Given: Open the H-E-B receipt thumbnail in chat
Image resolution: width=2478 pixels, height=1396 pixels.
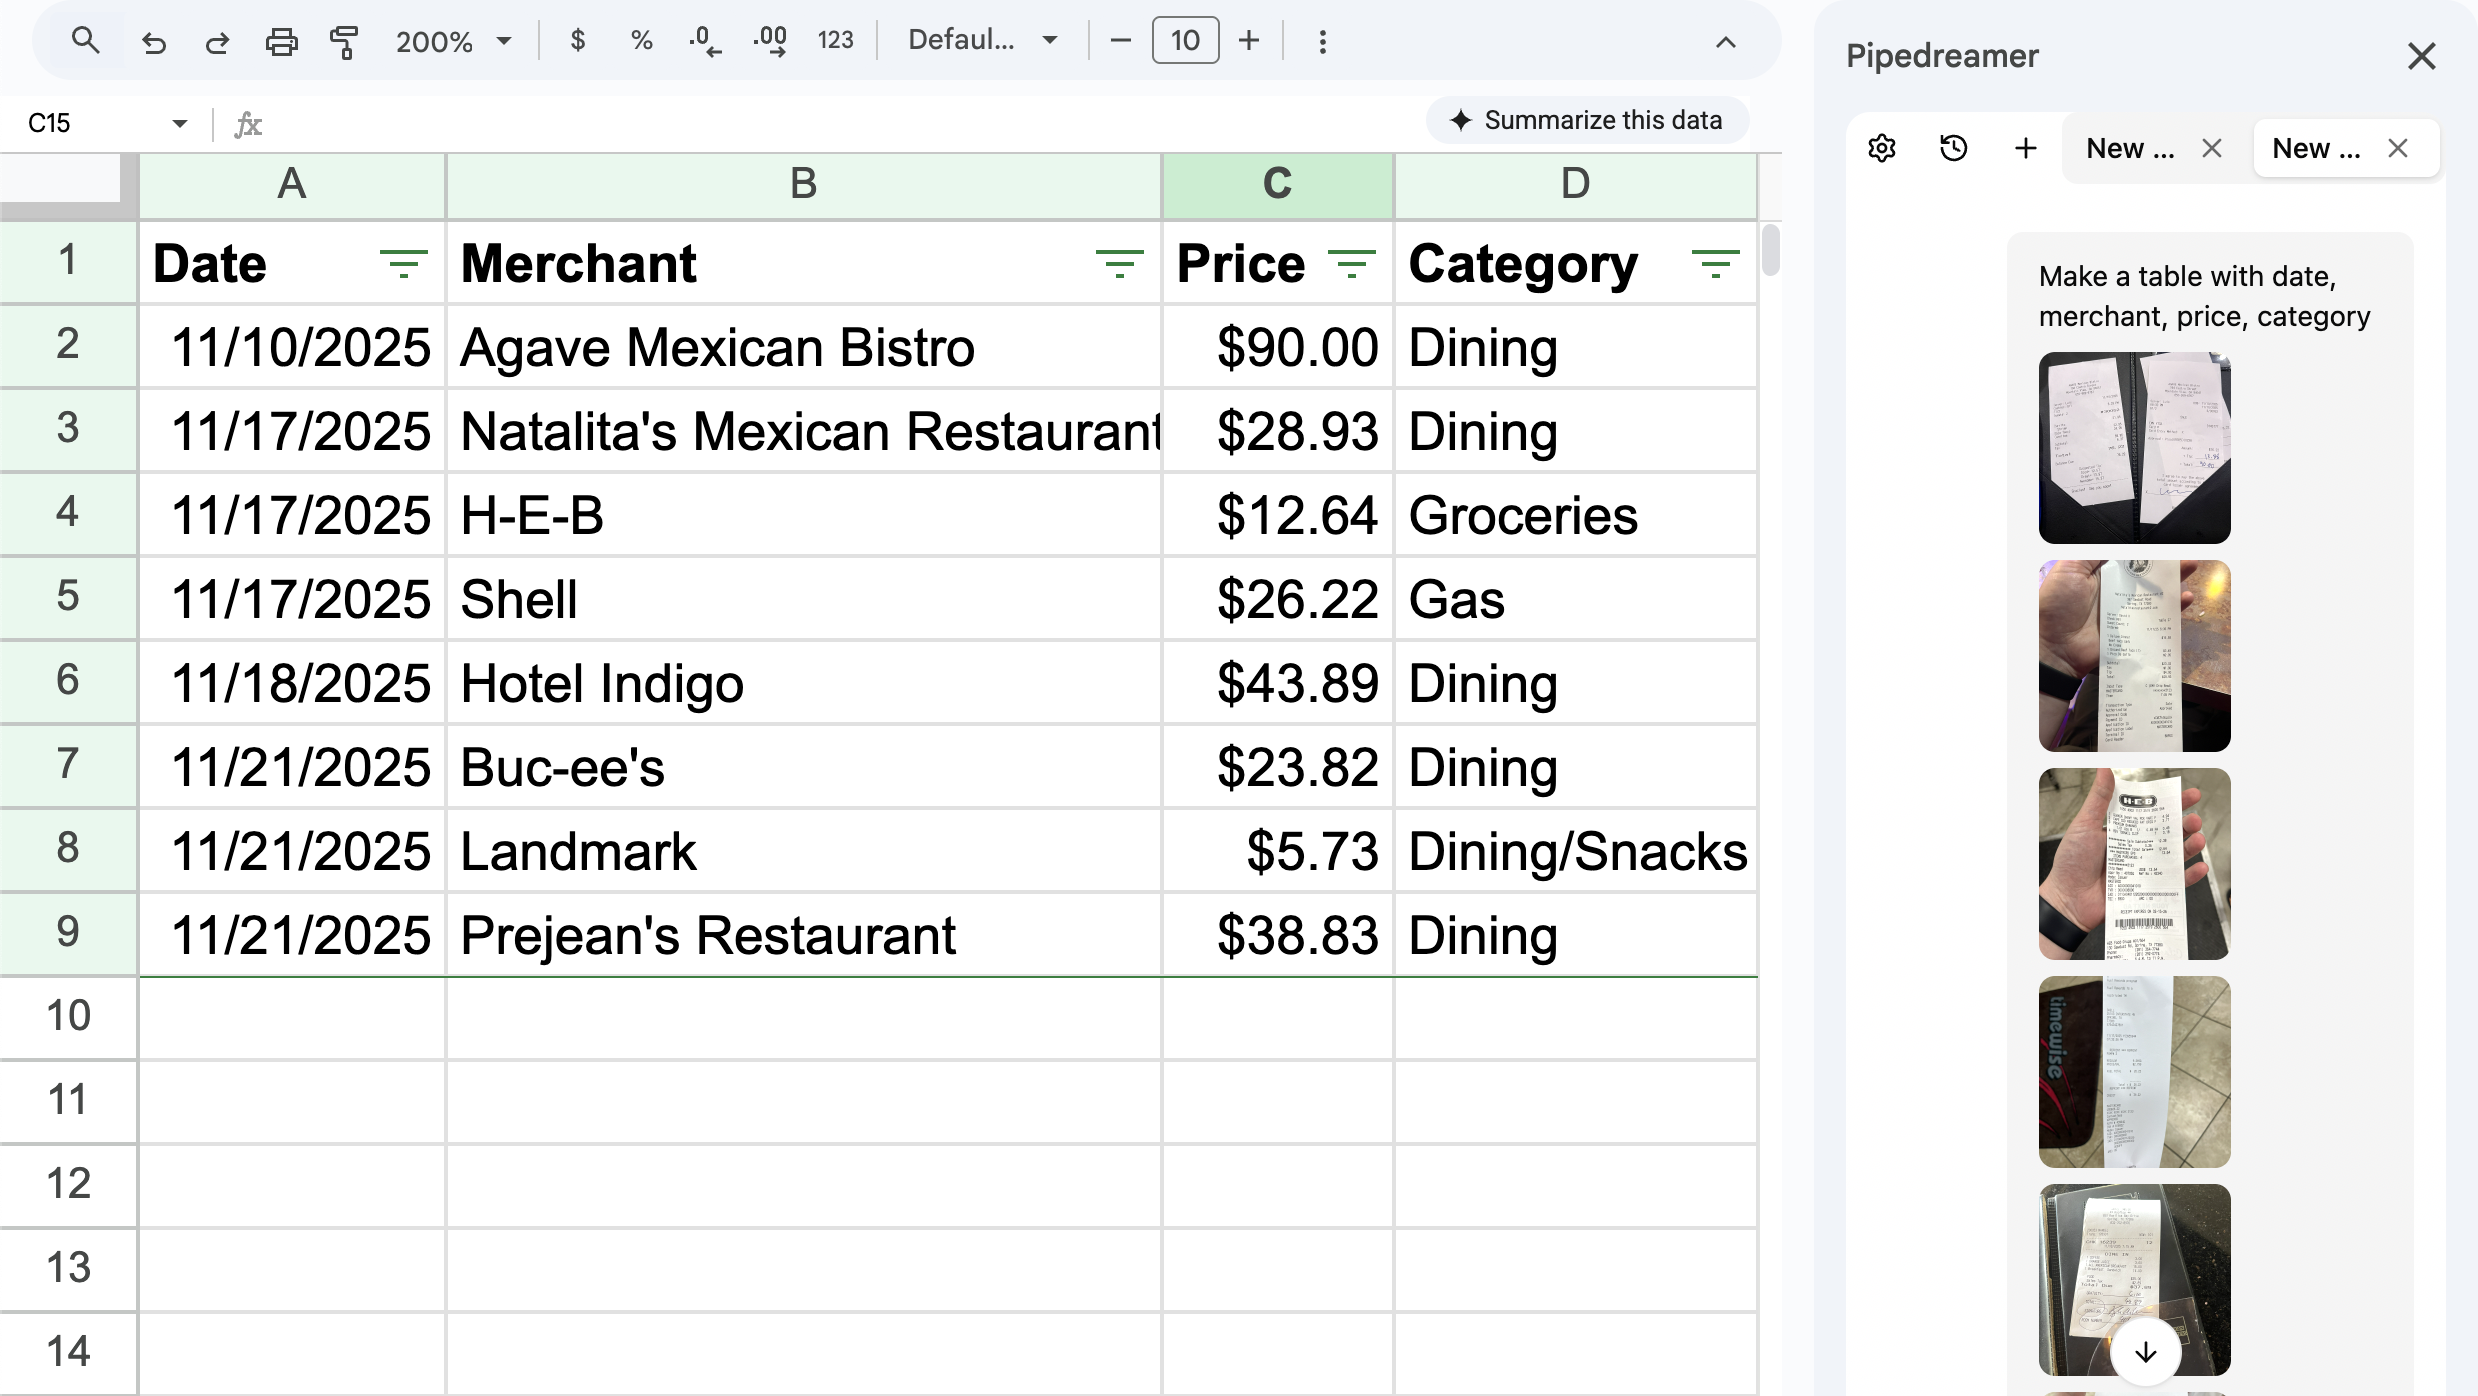Looking at the screenshot, I should (x=2134, y=864).
